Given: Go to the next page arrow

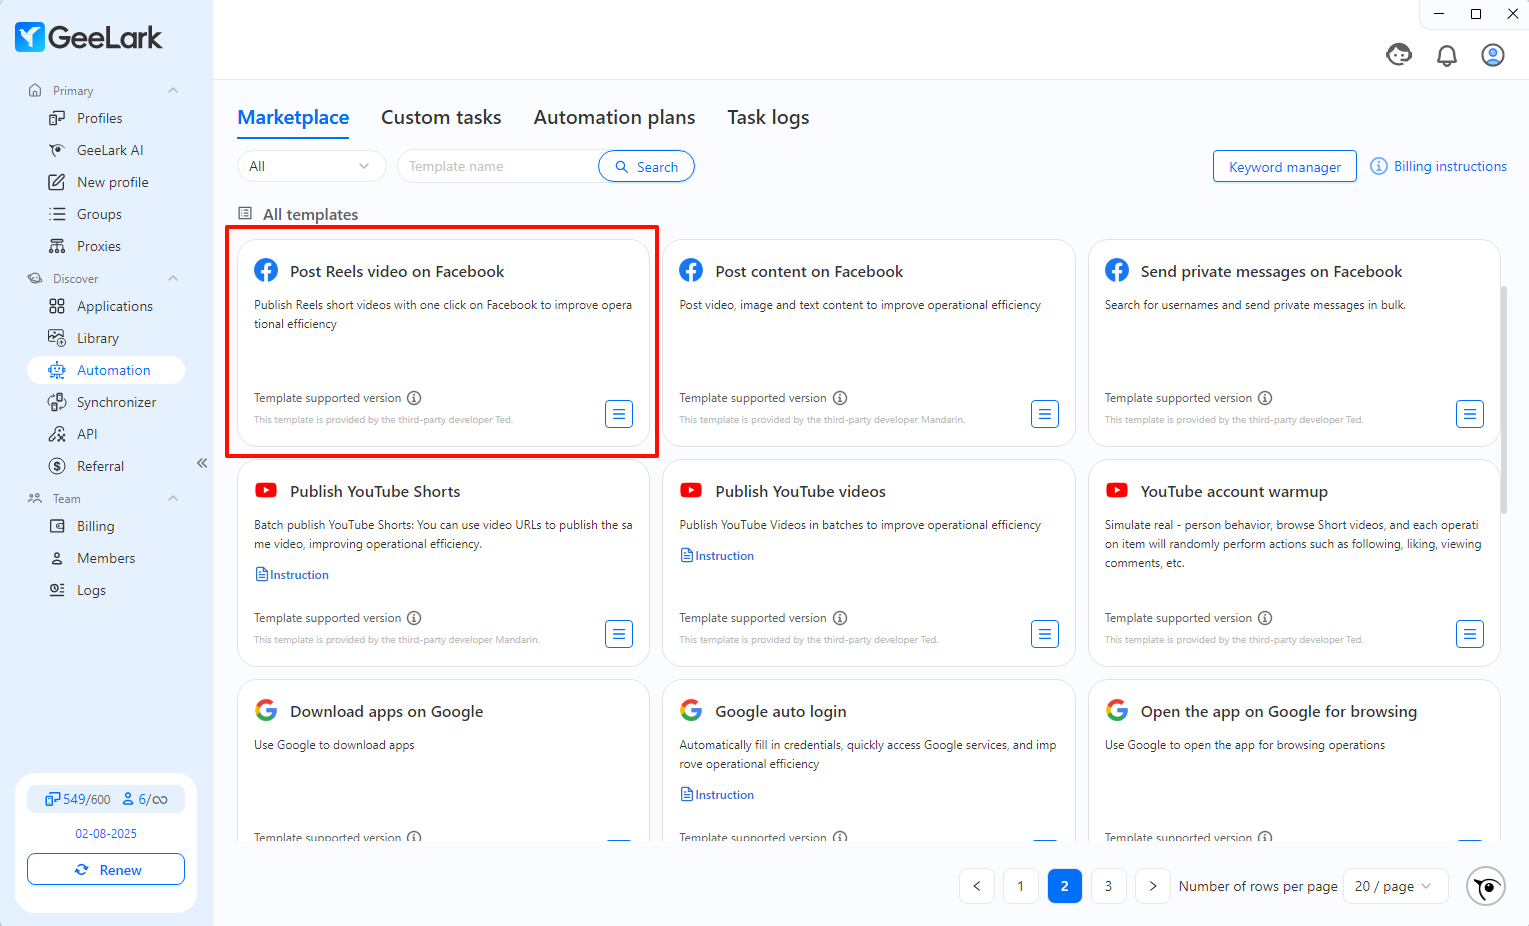Looking at the screenshot, I should coord(1153,886).
